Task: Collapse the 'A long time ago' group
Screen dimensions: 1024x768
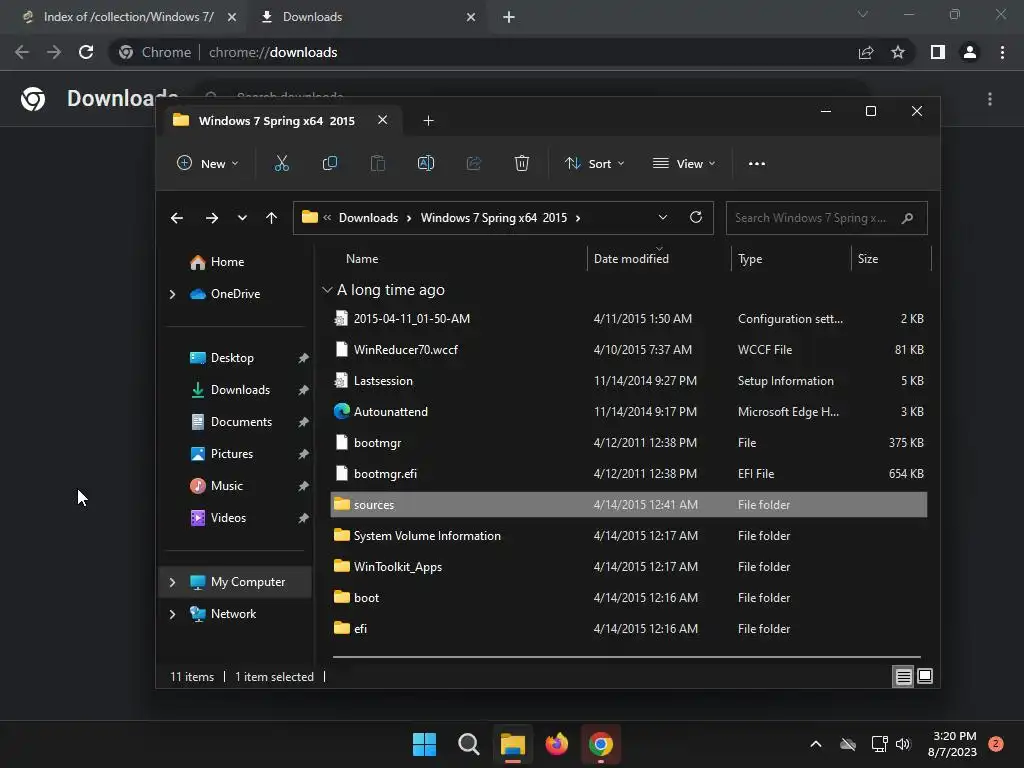Action: point(327,290)
